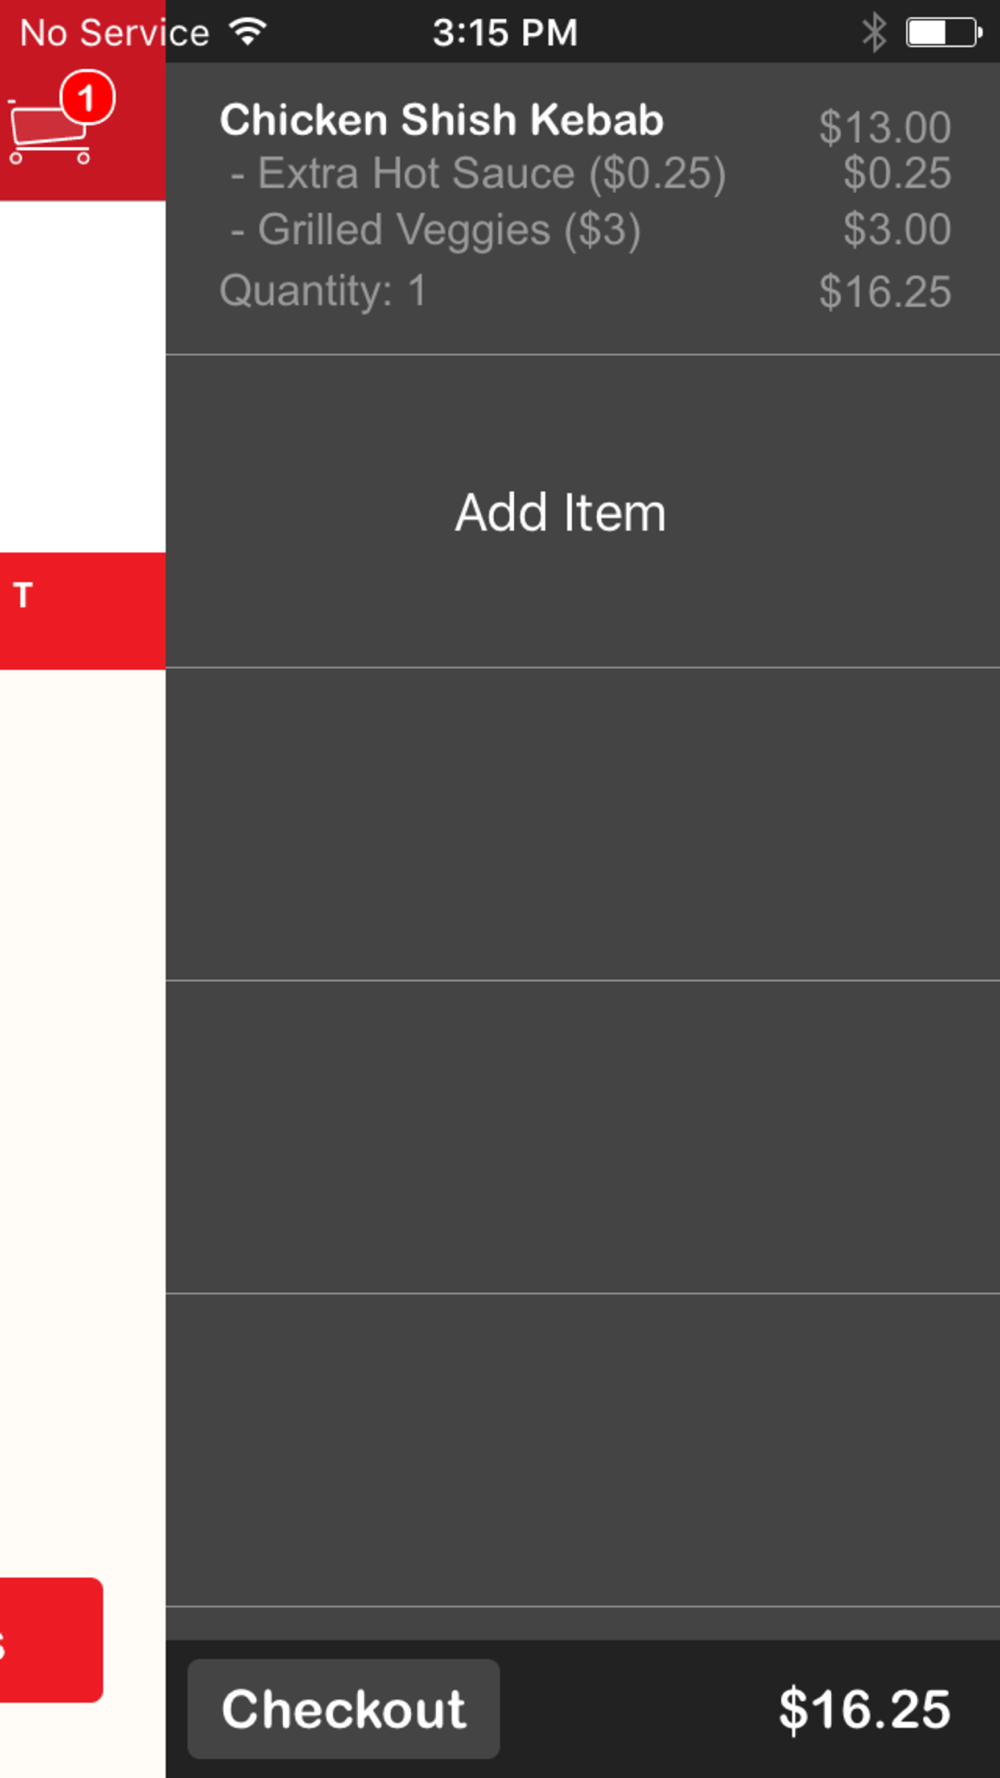Viewport: 1000px width, 1778px height.
Task: Tap the red cart badge showing 1
Action: click(x=87, y=97)
